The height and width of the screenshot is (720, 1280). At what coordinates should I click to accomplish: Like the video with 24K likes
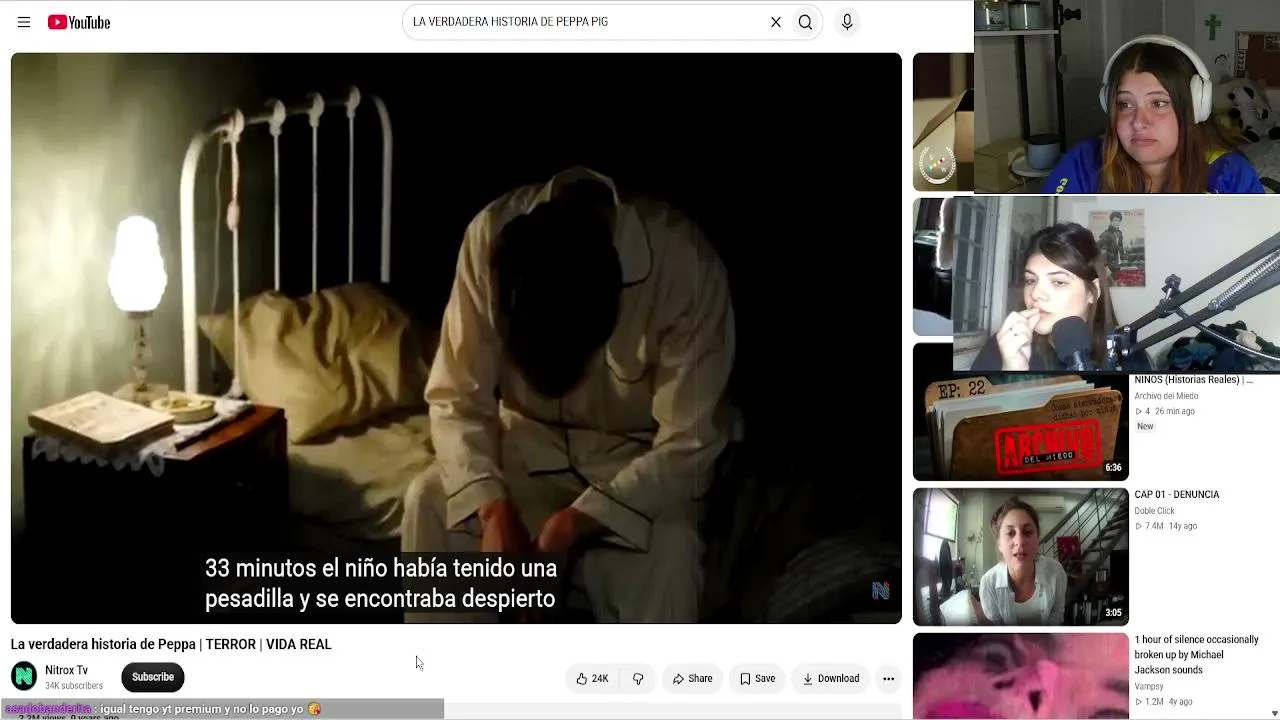tap(592, 678)
